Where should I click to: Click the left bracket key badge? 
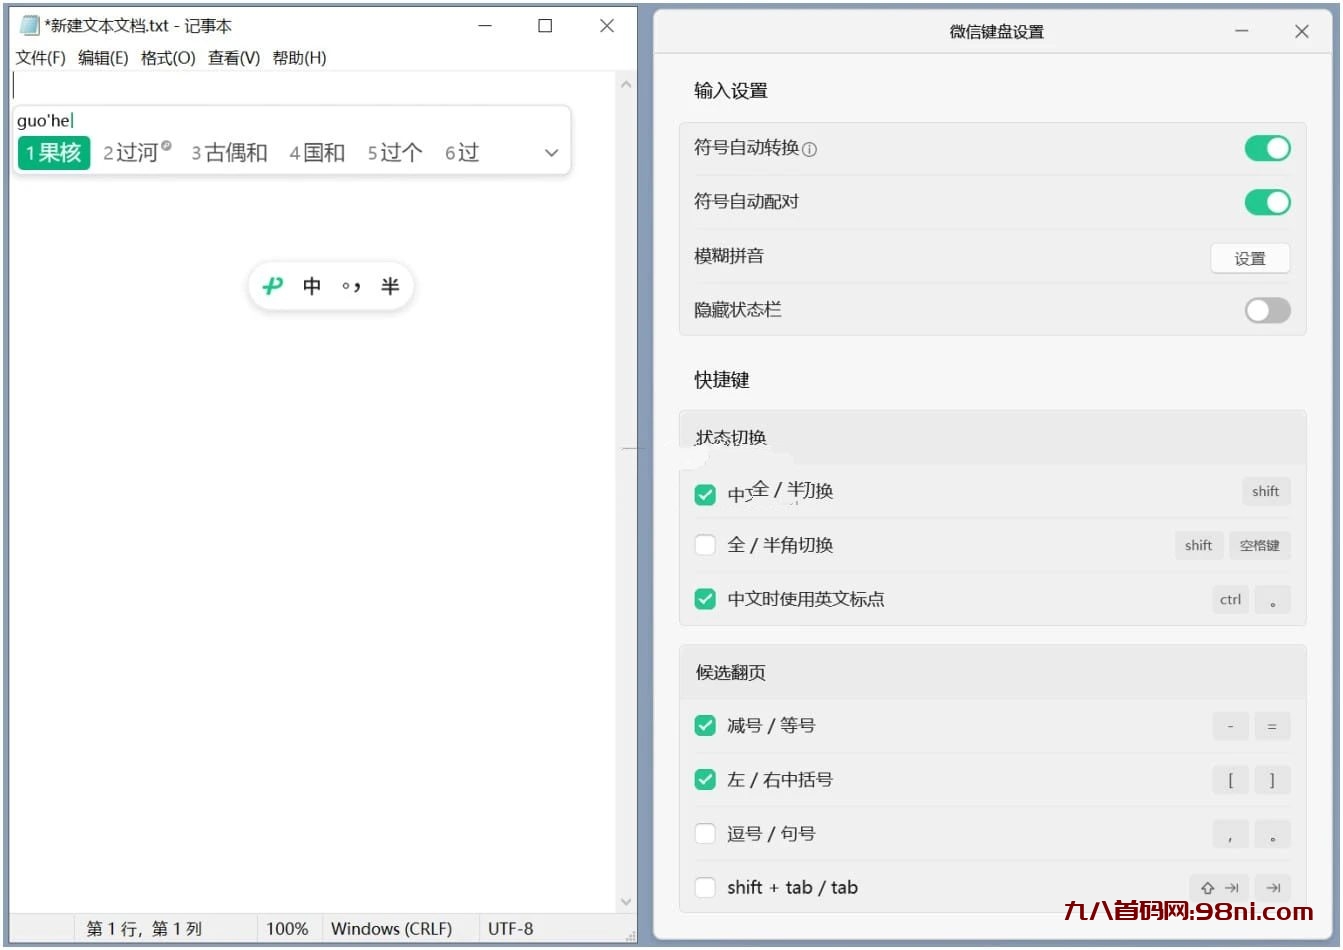1230,780
